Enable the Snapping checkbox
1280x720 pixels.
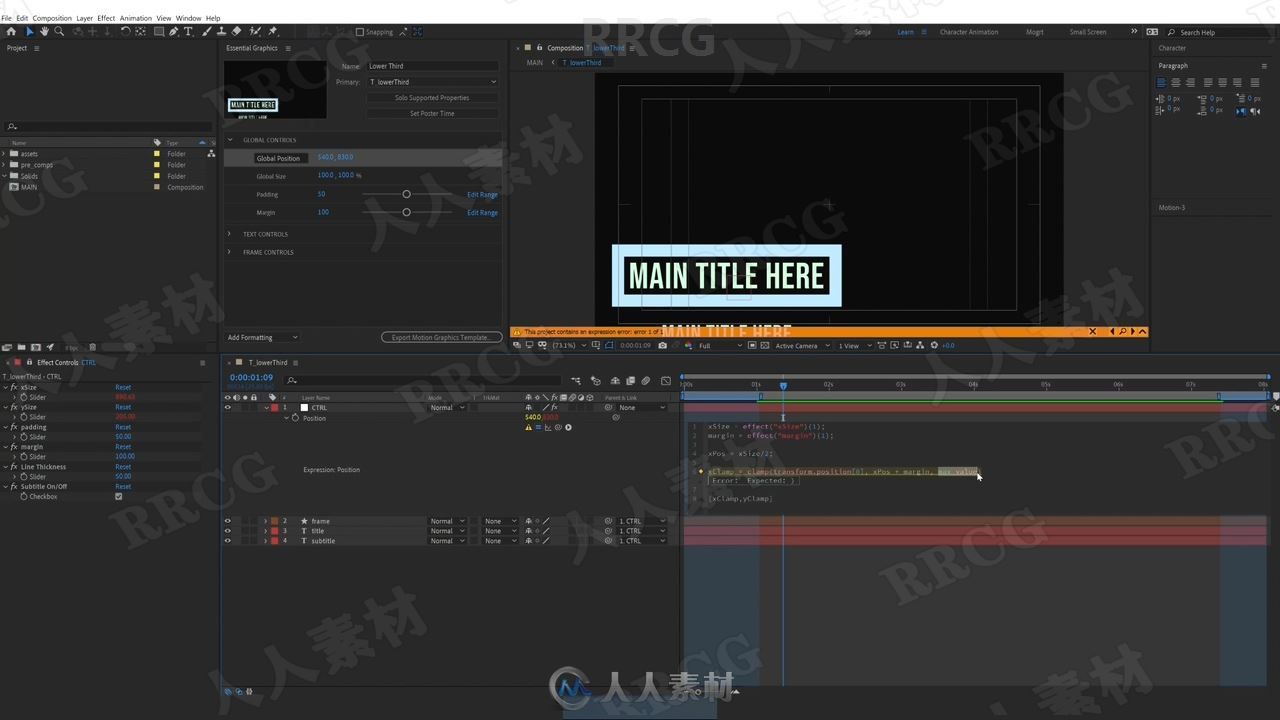pyautogui.click(x=360, y=32)
